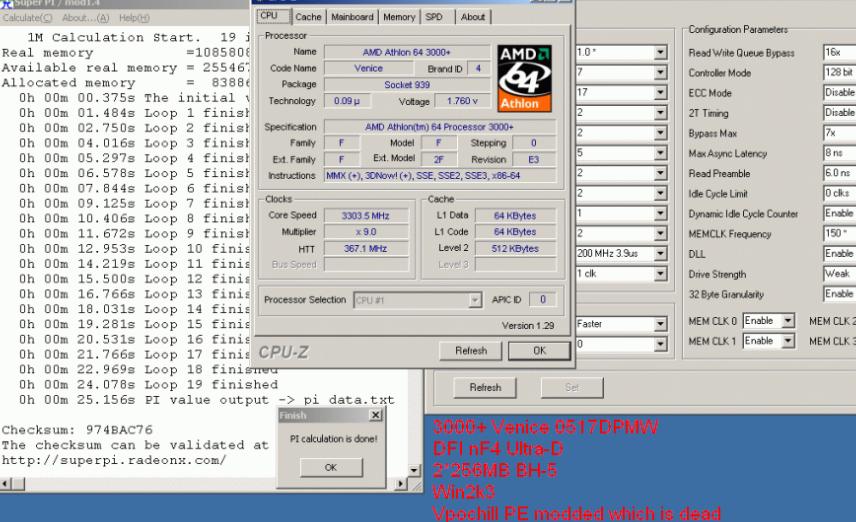Open the Cache tab in CPU-Z
The image size is (856, 522).
(x=308, y=17)
